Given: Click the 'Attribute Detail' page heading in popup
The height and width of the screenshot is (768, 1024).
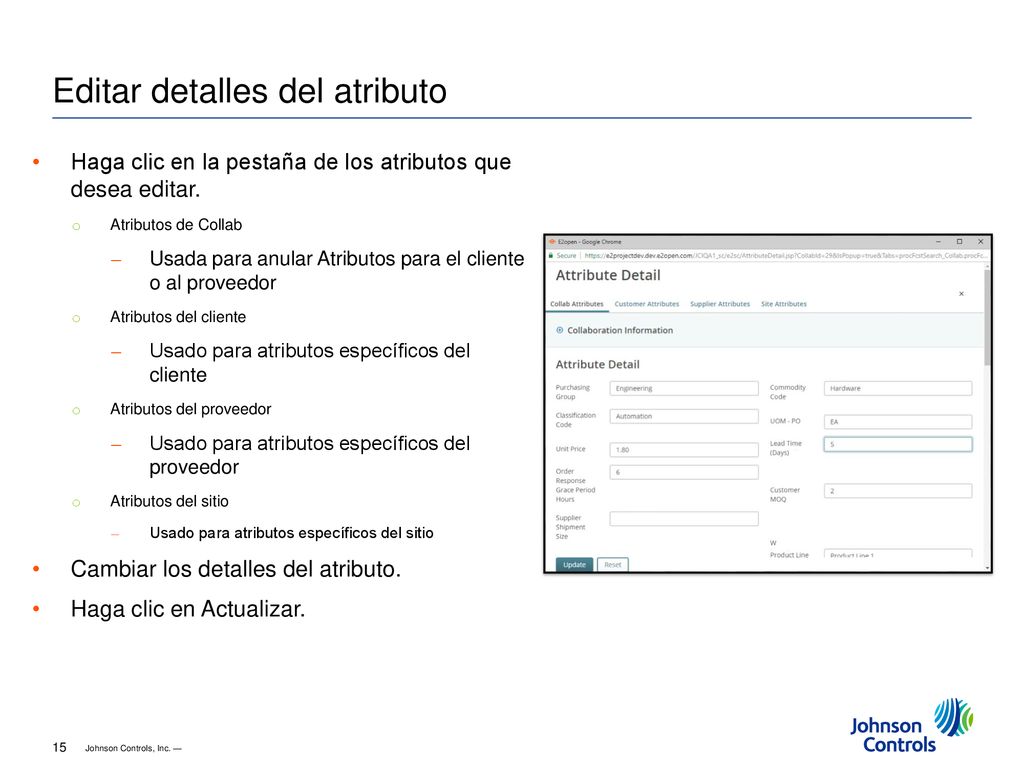Looking at the screenshot, I should 608,276.
